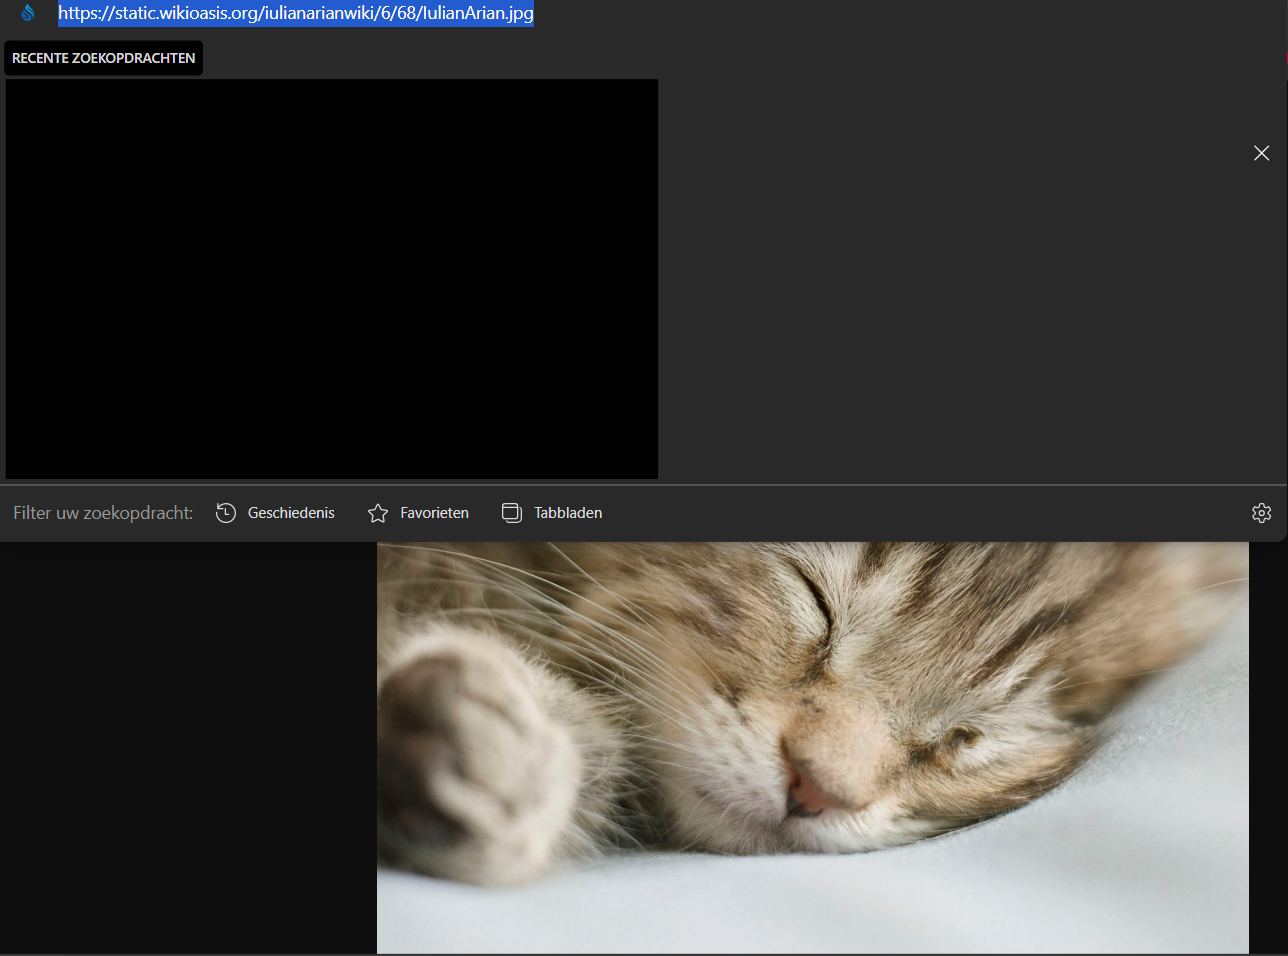Click the star icon beside Favorieten
This screenshot has width=1288, height=956.
point(378,513)
